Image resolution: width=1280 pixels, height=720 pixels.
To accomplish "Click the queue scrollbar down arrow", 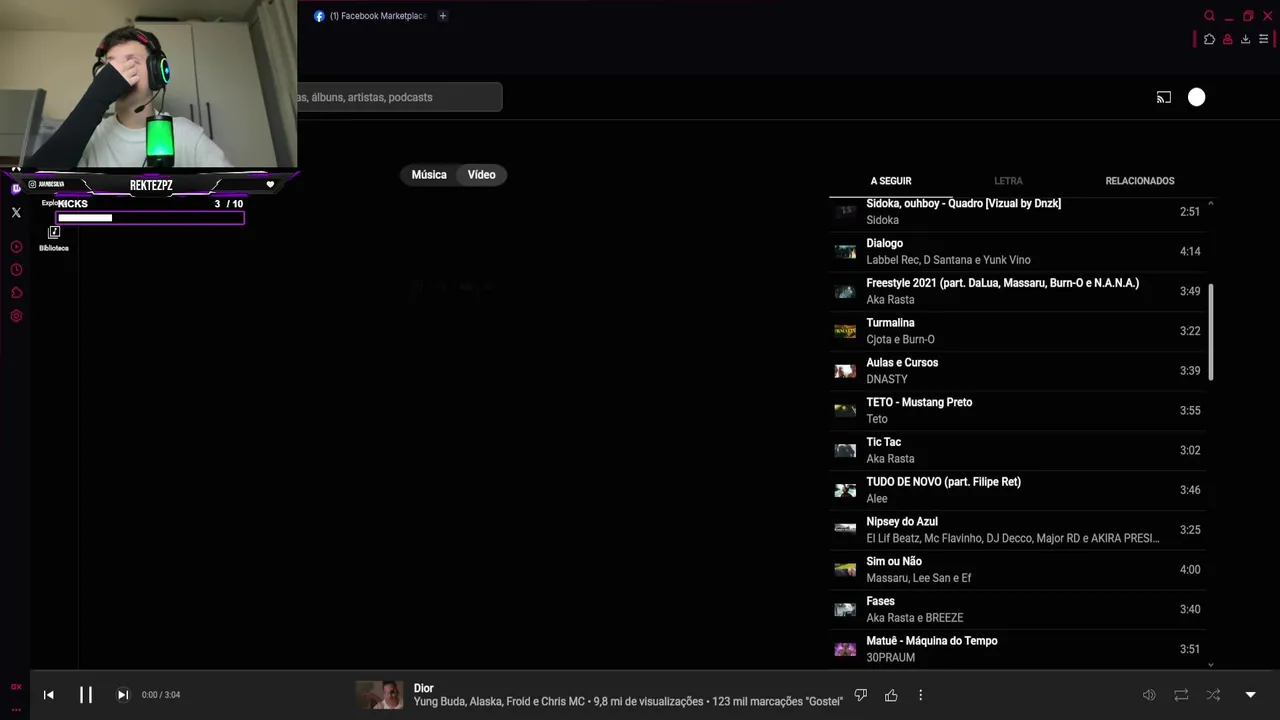I will click(1211, 664).
